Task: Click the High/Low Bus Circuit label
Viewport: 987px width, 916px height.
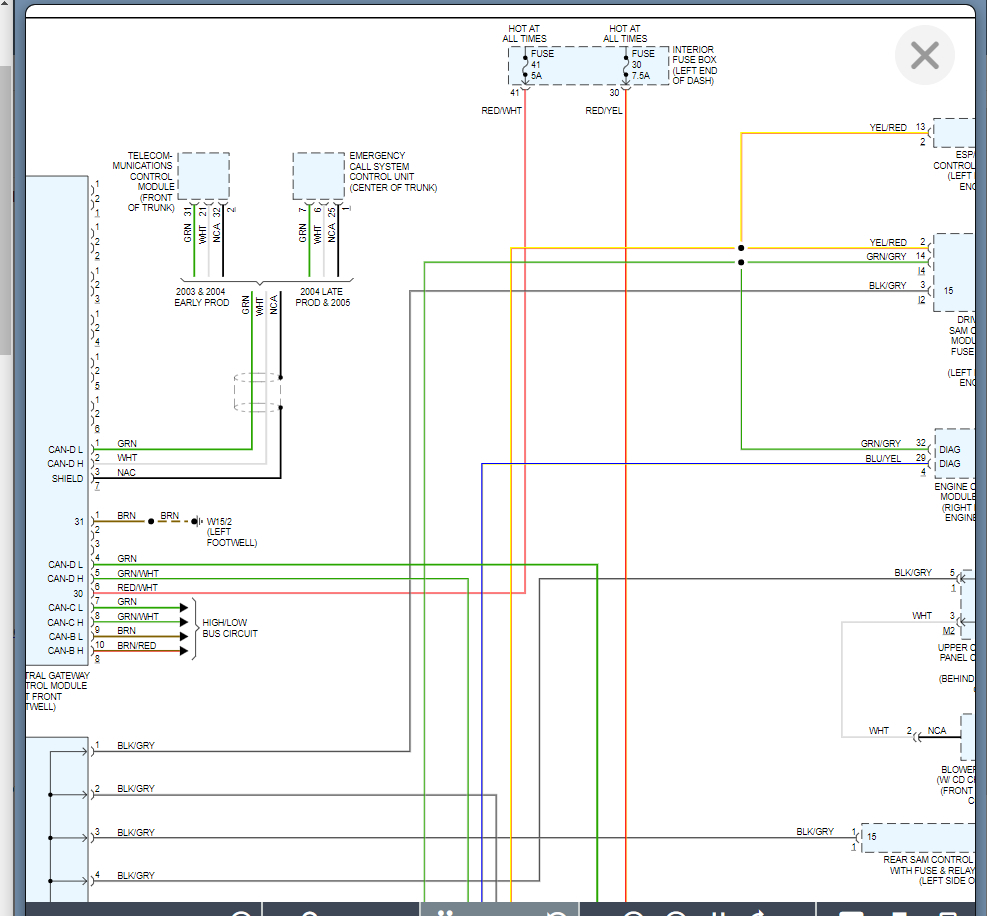Action: point(230,628)
